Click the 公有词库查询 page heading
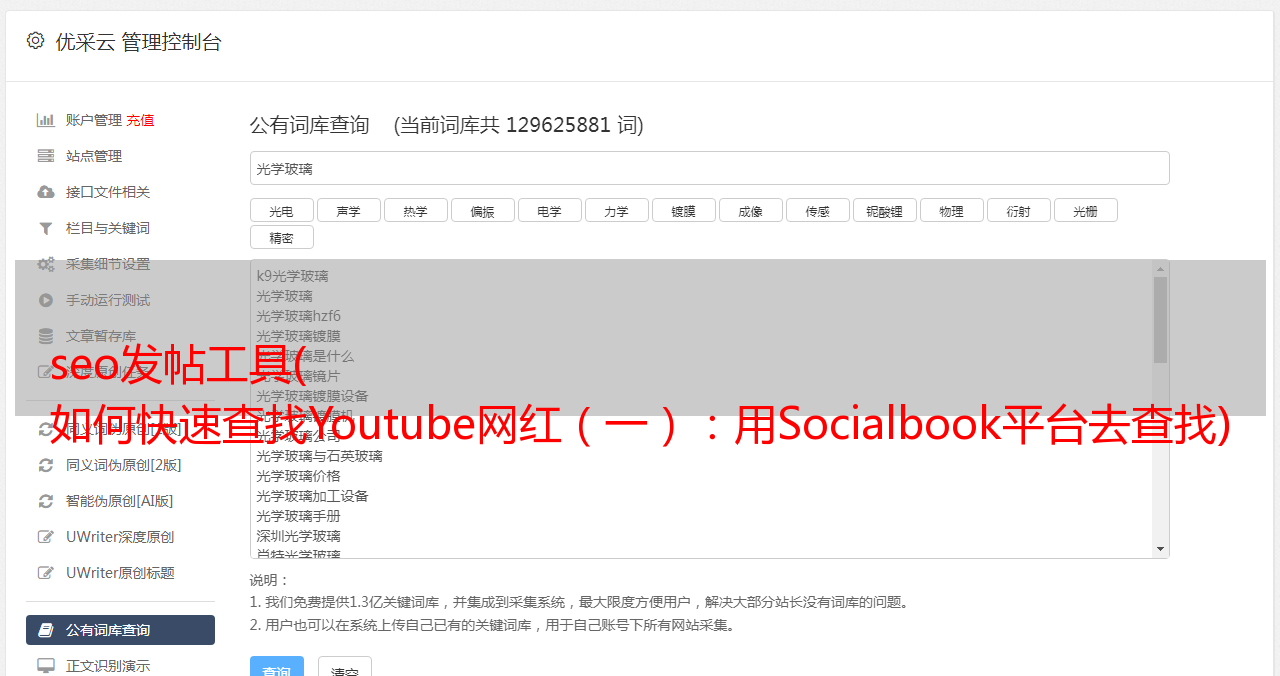Viewport: 1280px width, 676px height. tap(310, 125)
